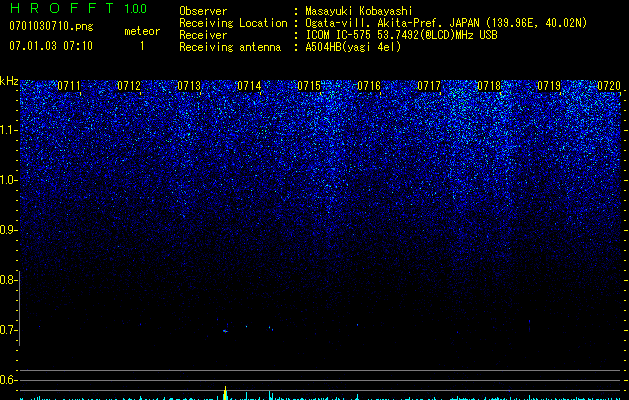Select the file name 0701030710.png

tap(51, 26)
